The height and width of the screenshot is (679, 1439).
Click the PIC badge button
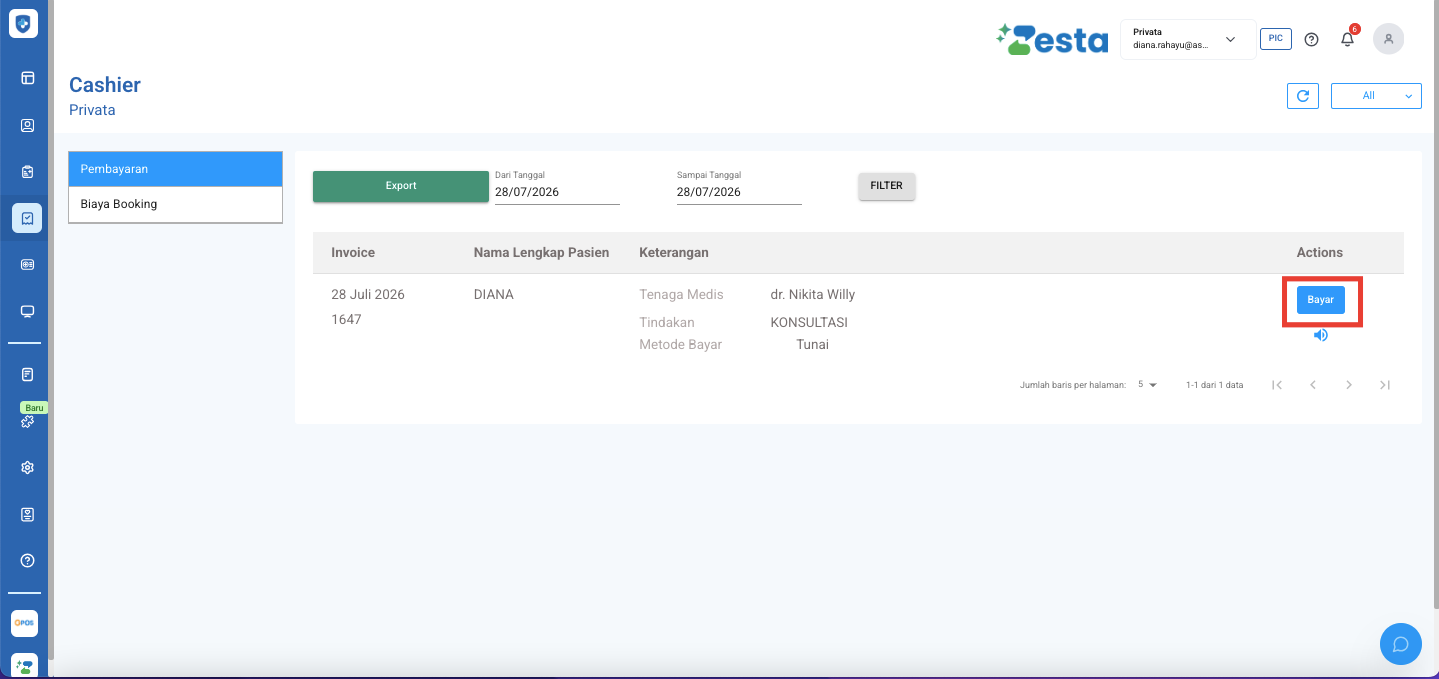tap(1275, 39)
